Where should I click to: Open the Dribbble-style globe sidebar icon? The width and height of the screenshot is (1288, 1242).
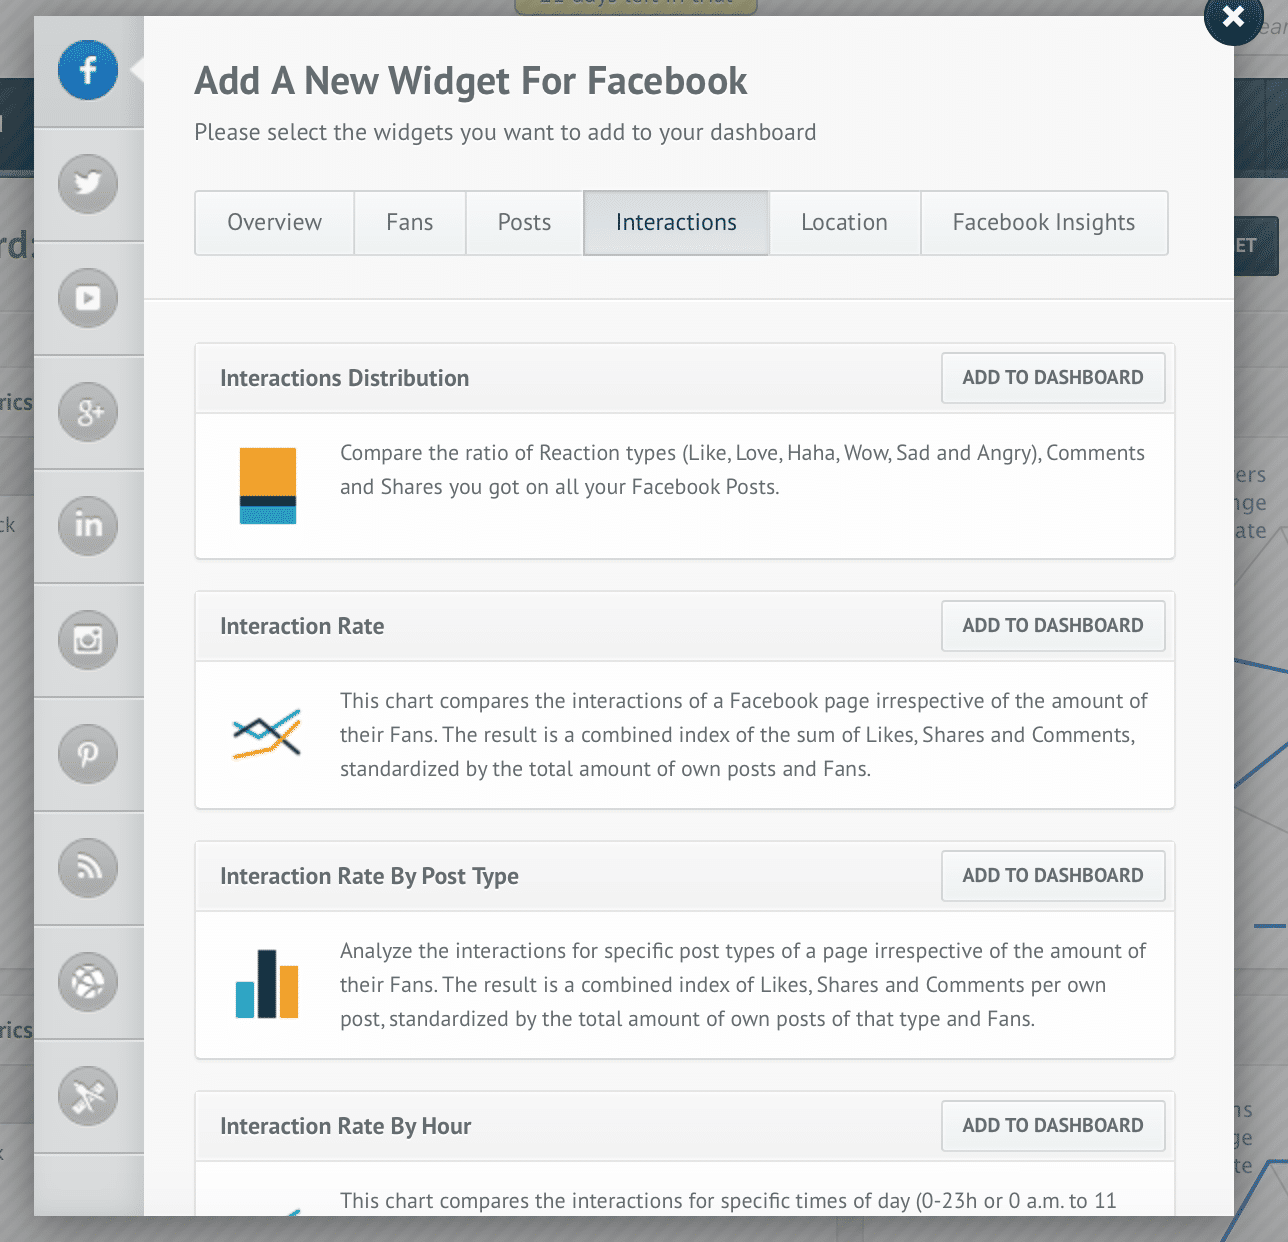point(88,982)
